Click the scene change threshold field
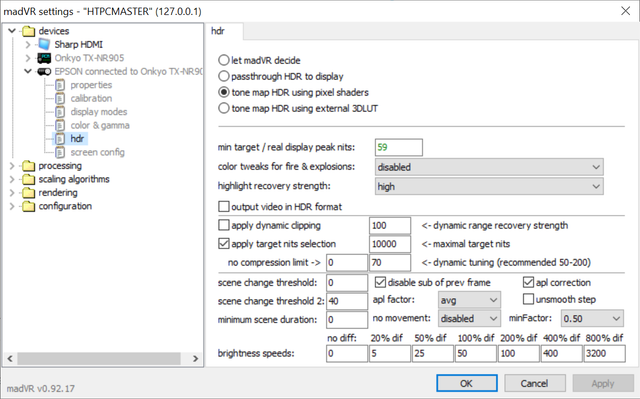The image size is (640, 399). (347, 283)
